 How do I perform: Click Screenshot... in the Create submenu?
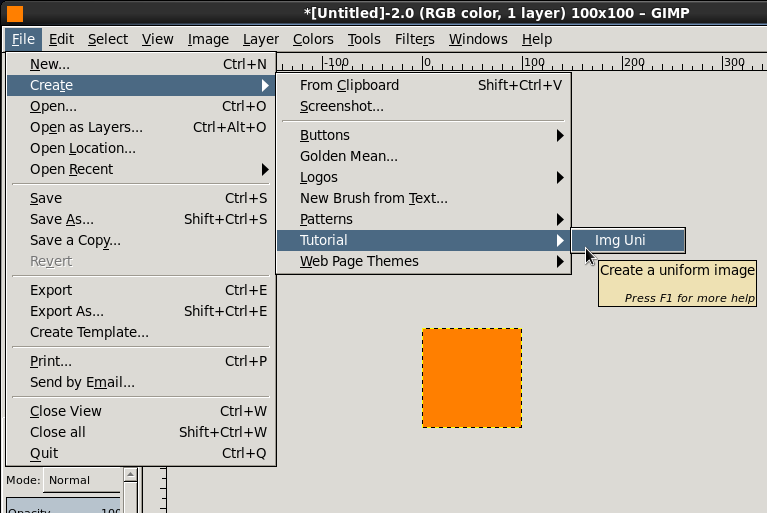342,106
